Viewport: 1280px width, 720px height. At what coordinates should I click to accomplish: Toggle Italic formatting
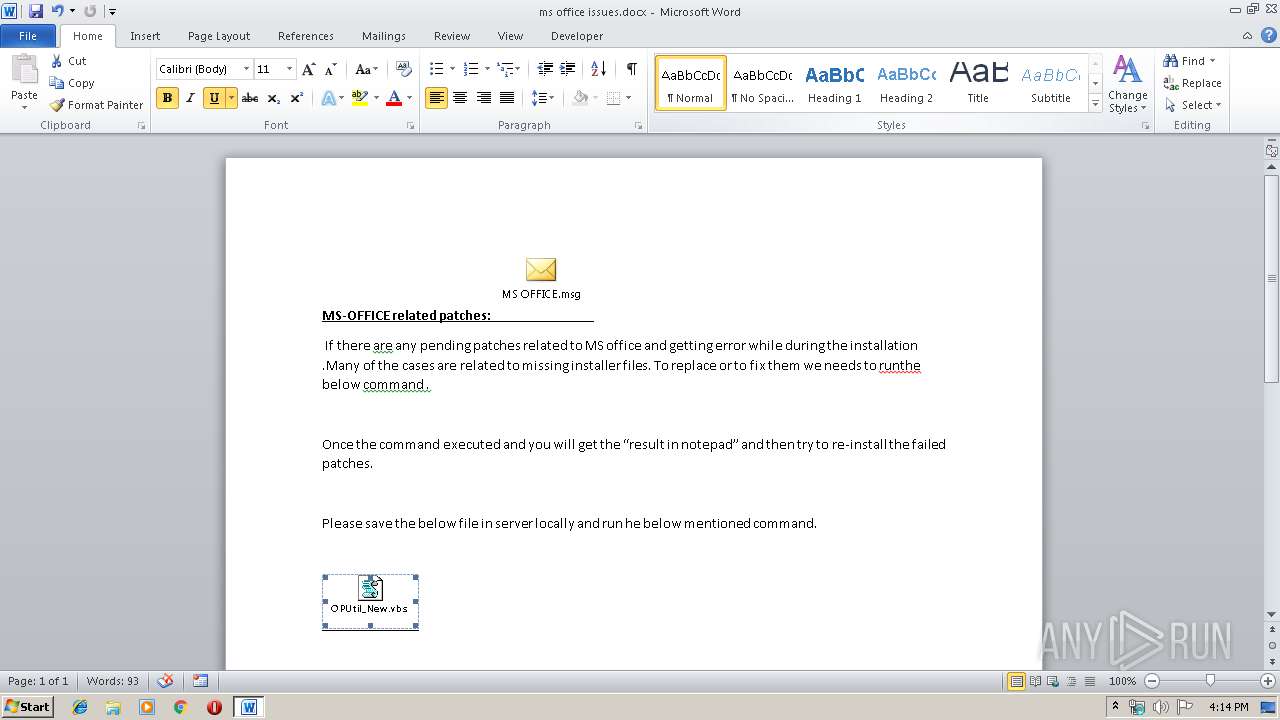(190, 98)
